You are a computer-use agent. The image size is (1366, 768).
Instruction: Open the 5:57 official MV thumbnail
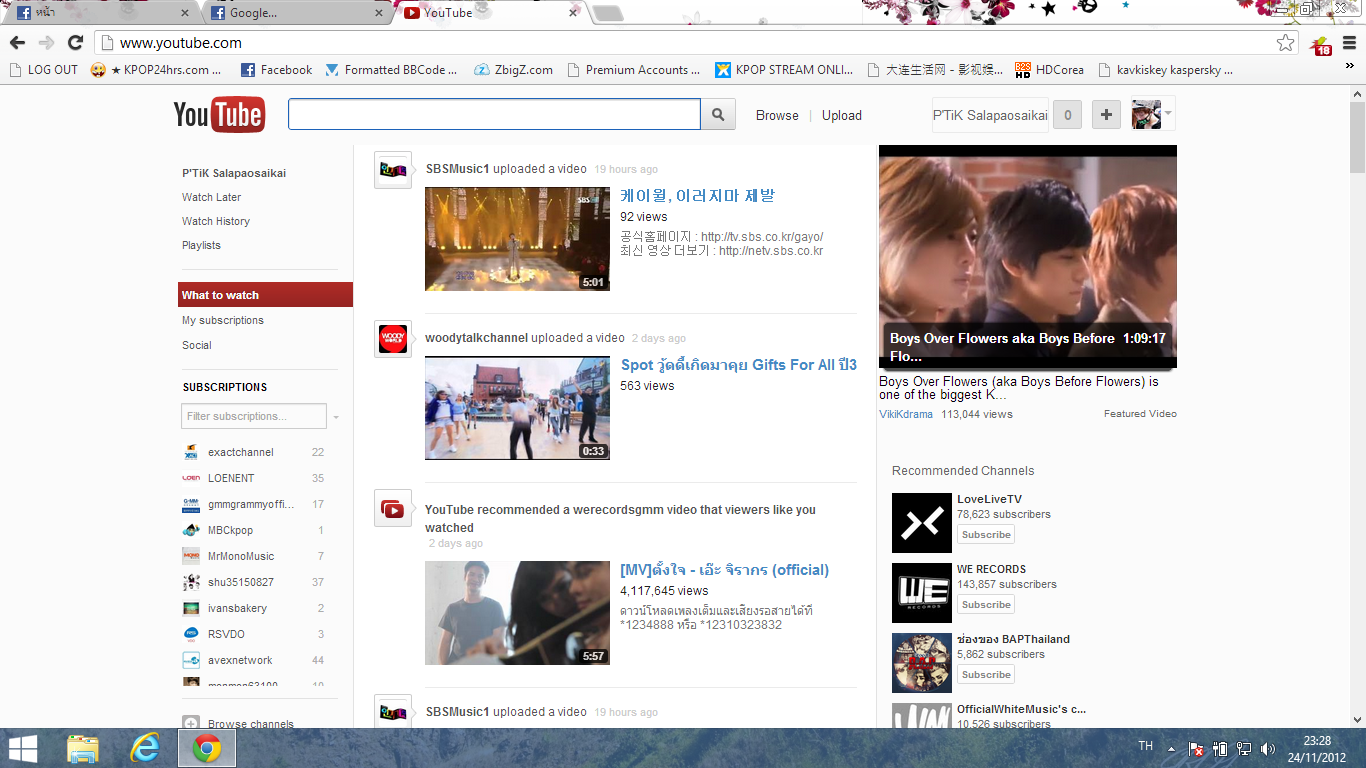click(517, 613)
